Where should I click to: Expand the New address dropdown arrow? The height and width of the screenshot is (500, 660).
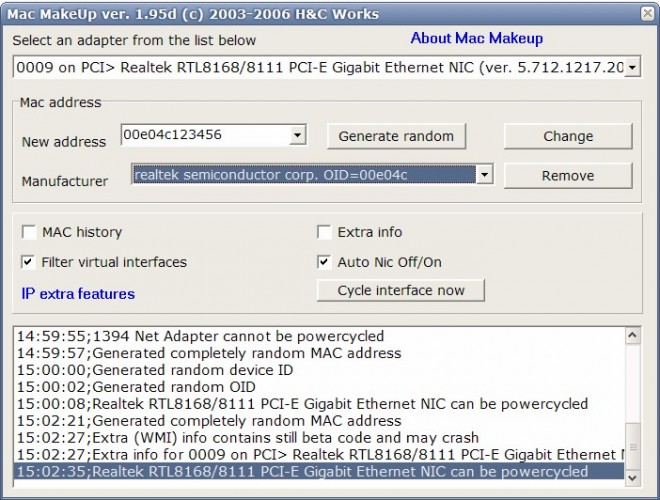[298, 135]
